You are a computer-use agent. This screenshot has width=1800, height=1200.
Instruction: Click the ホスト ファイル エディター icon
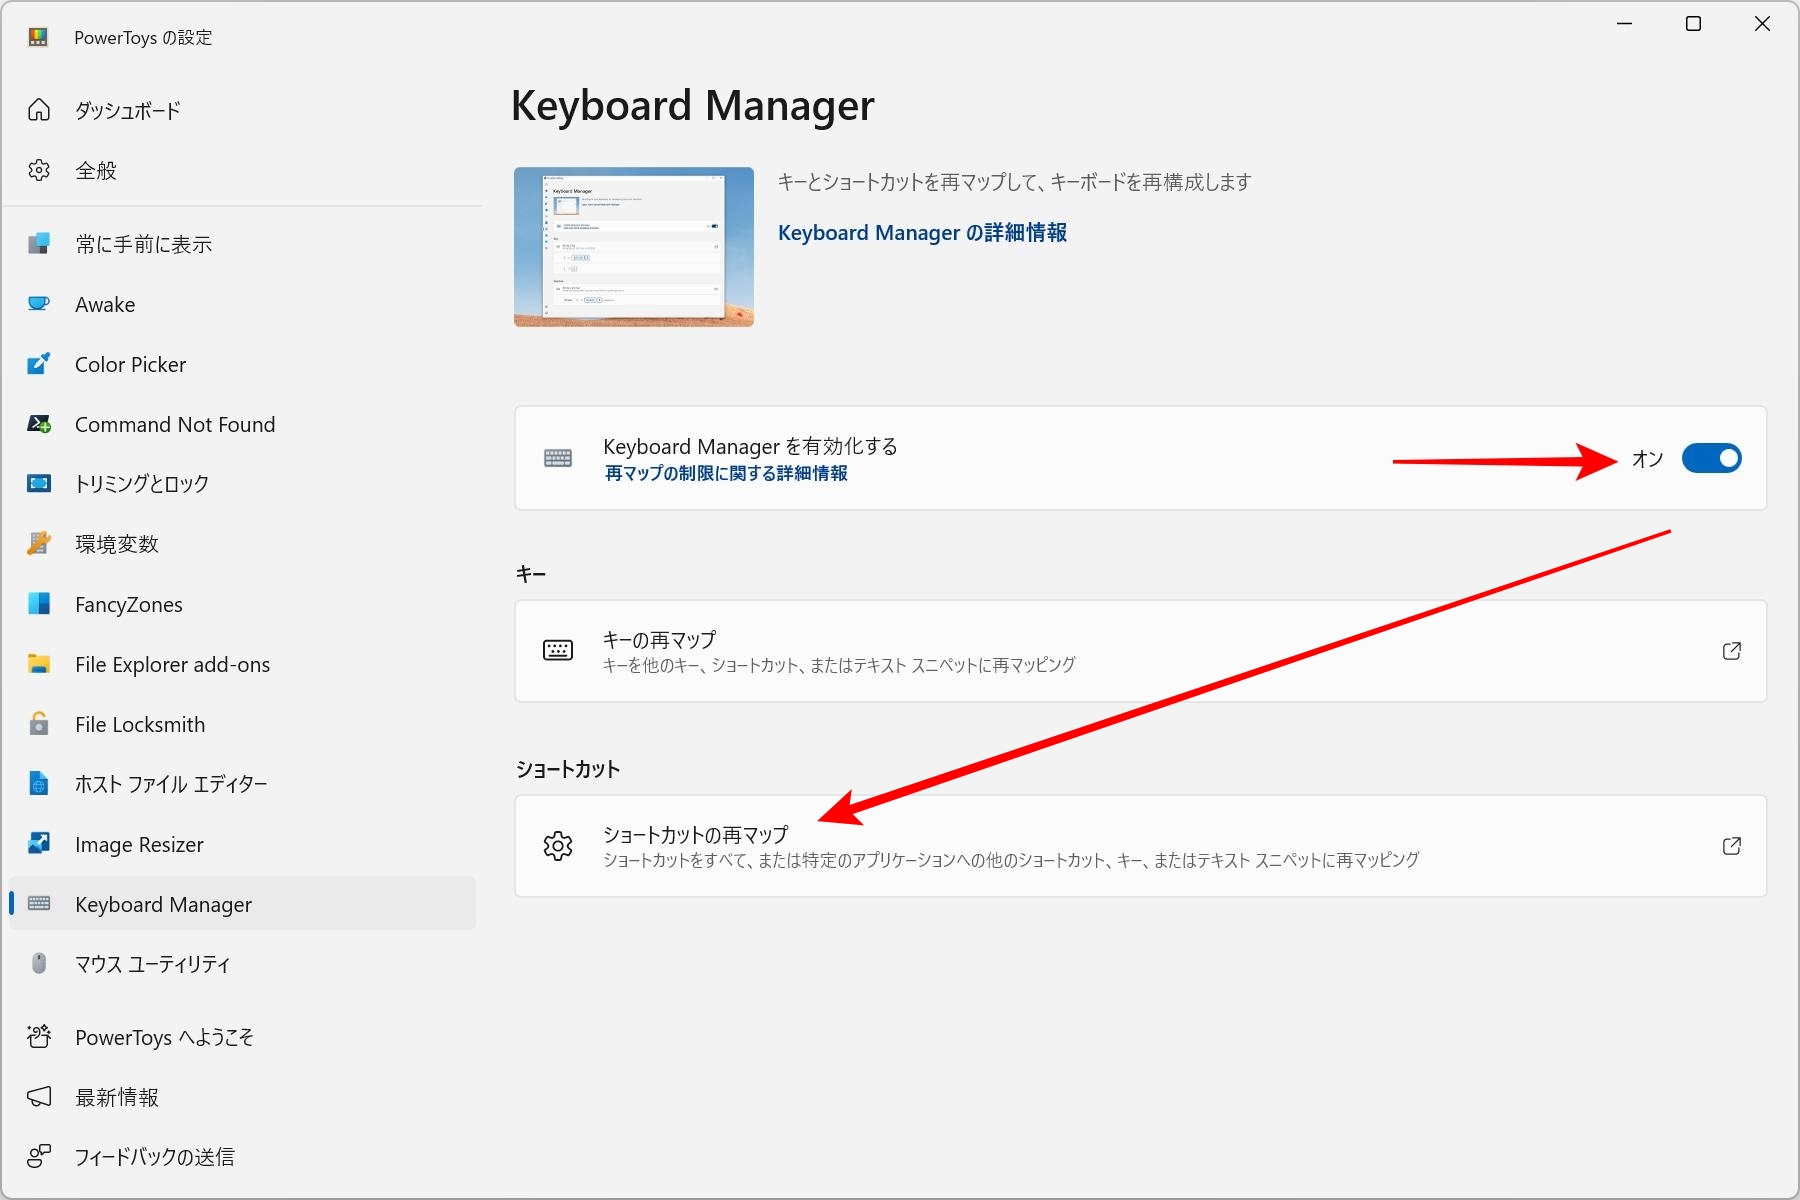[x=39, y=784]
